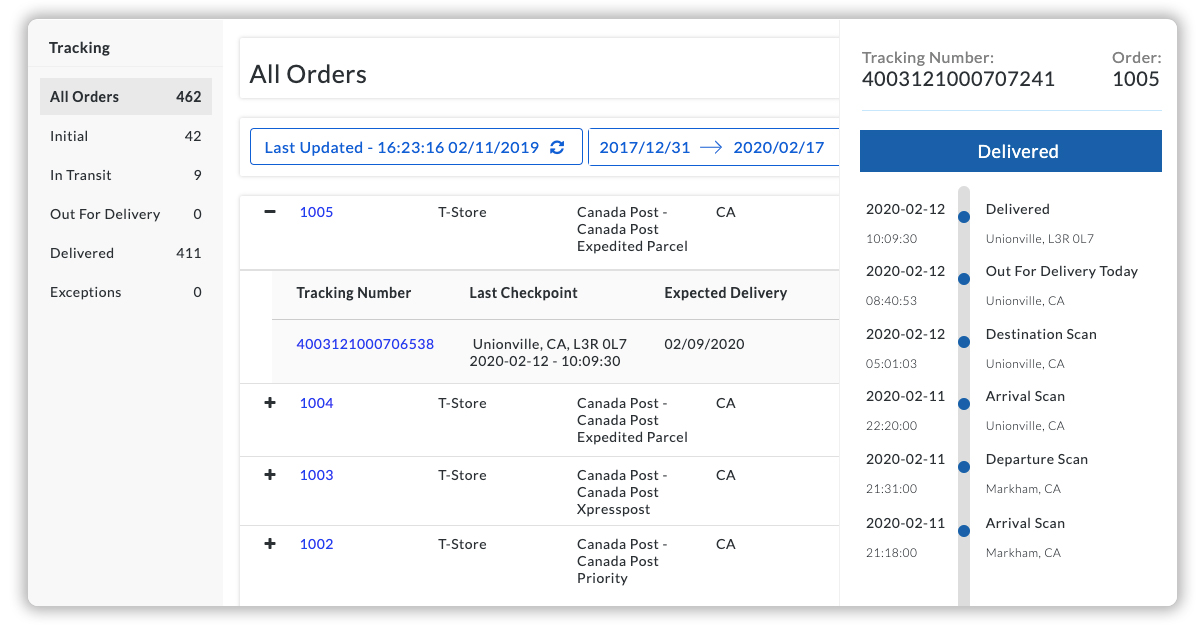Click the blue Delivered status banner
The width and height of the screenshot is (1203, 627).
(x=1010, y=151)
